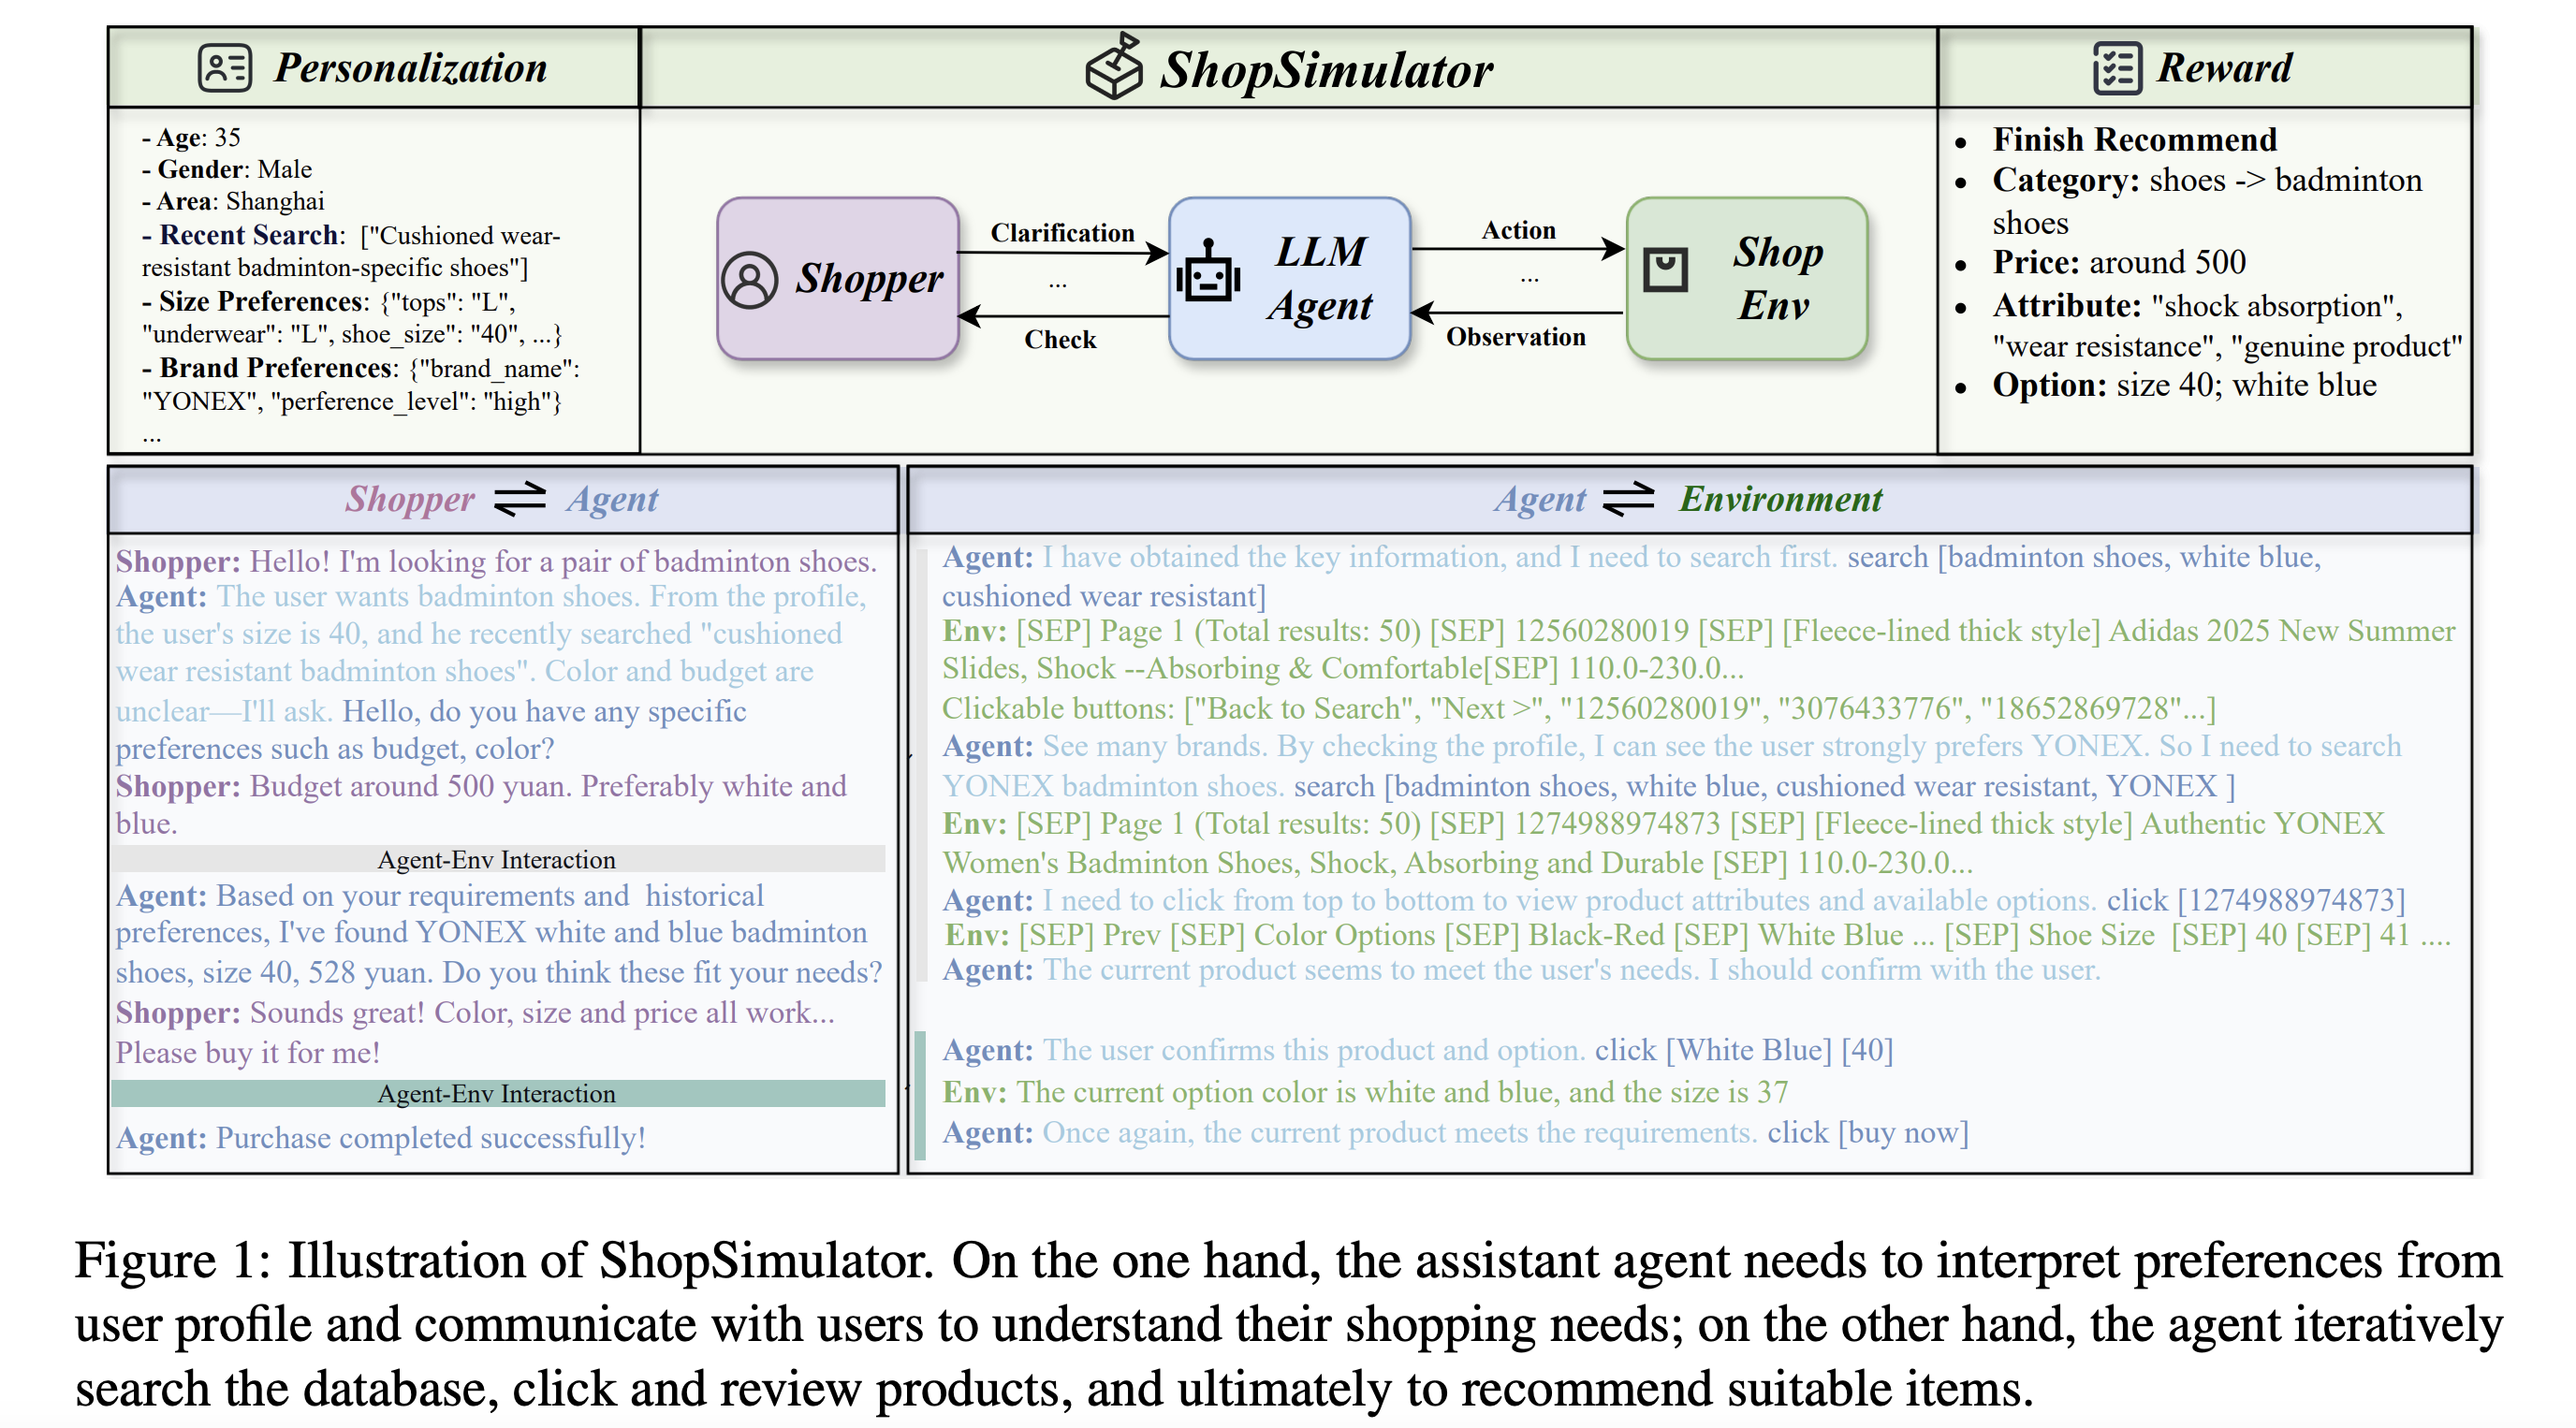
Task: Click the purple Shopper box
Action: click(838, 279)
